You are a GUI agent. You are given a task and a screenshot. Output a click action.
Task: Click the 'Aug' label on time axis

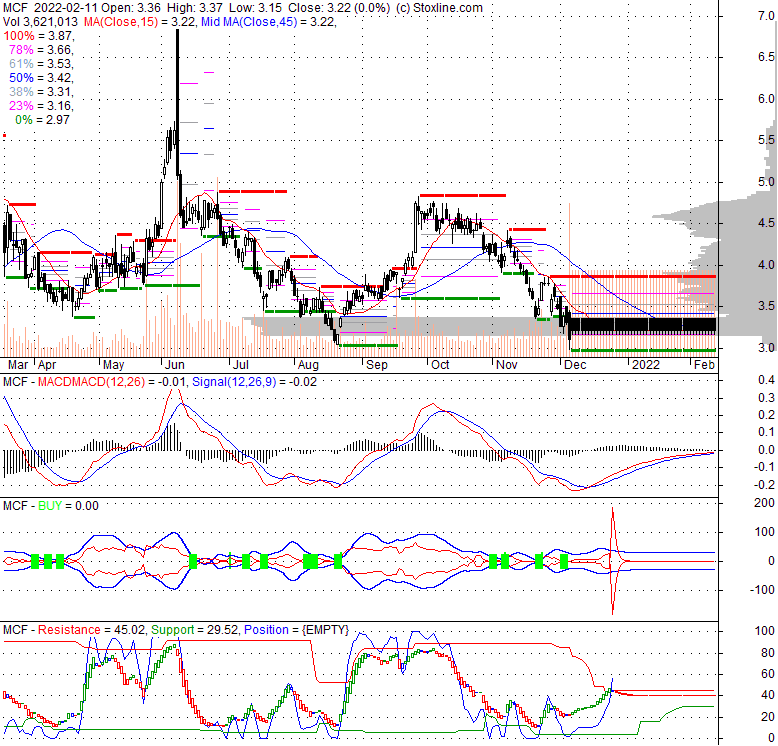pos(308,365)
